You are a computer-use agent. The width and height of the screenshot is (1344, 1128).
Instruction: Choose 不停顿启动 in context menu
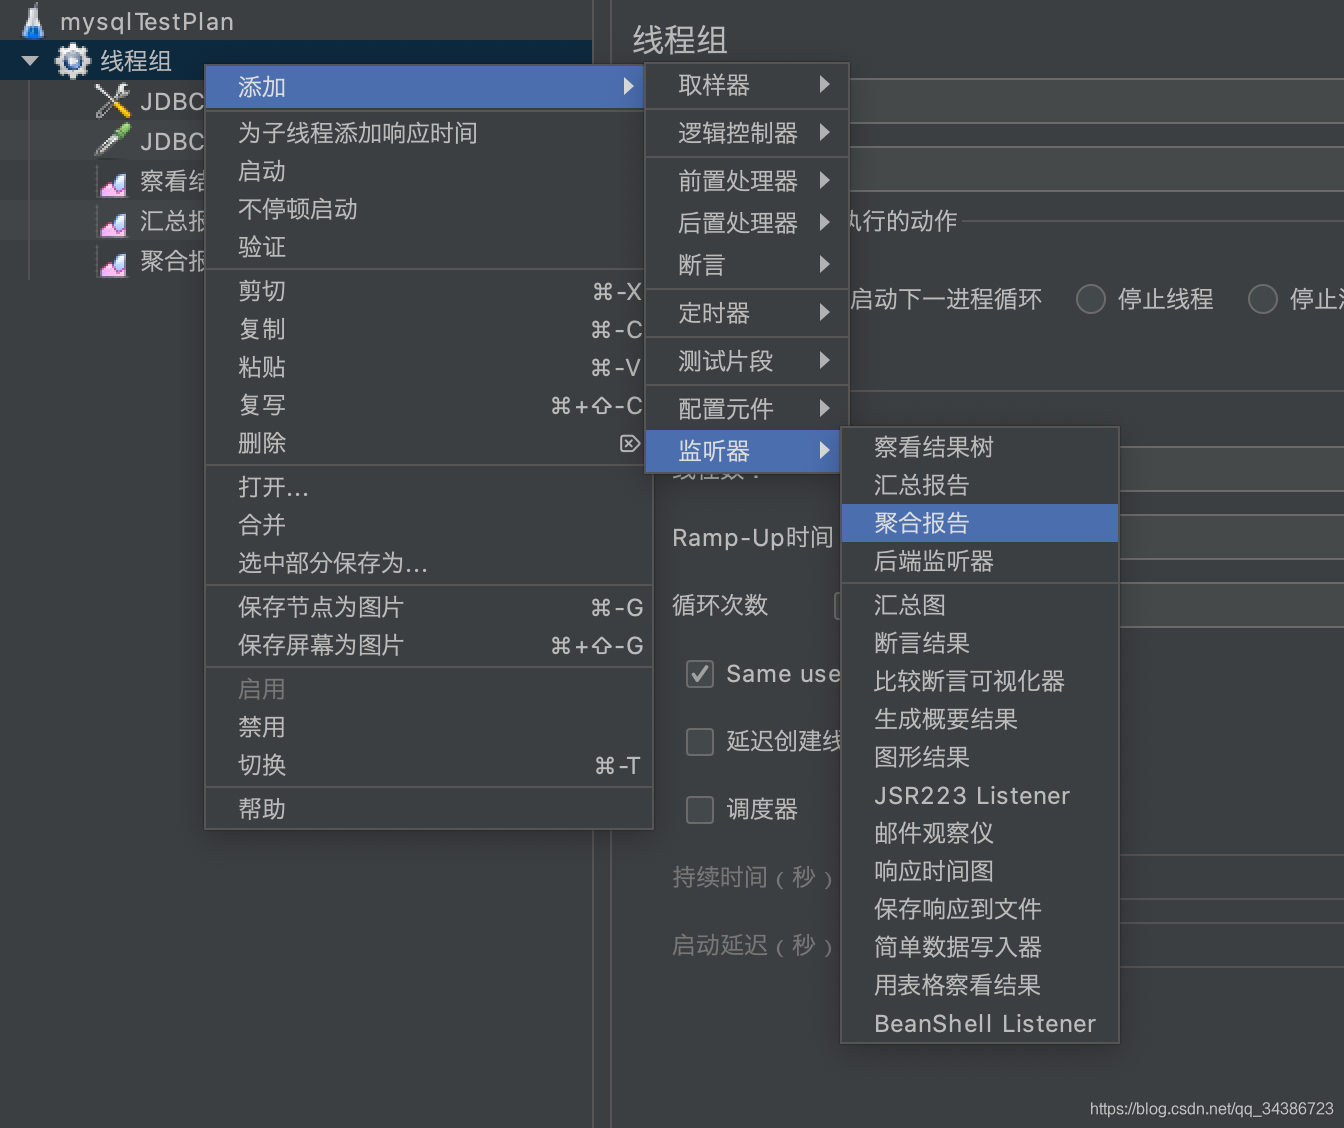pos(425,209)
